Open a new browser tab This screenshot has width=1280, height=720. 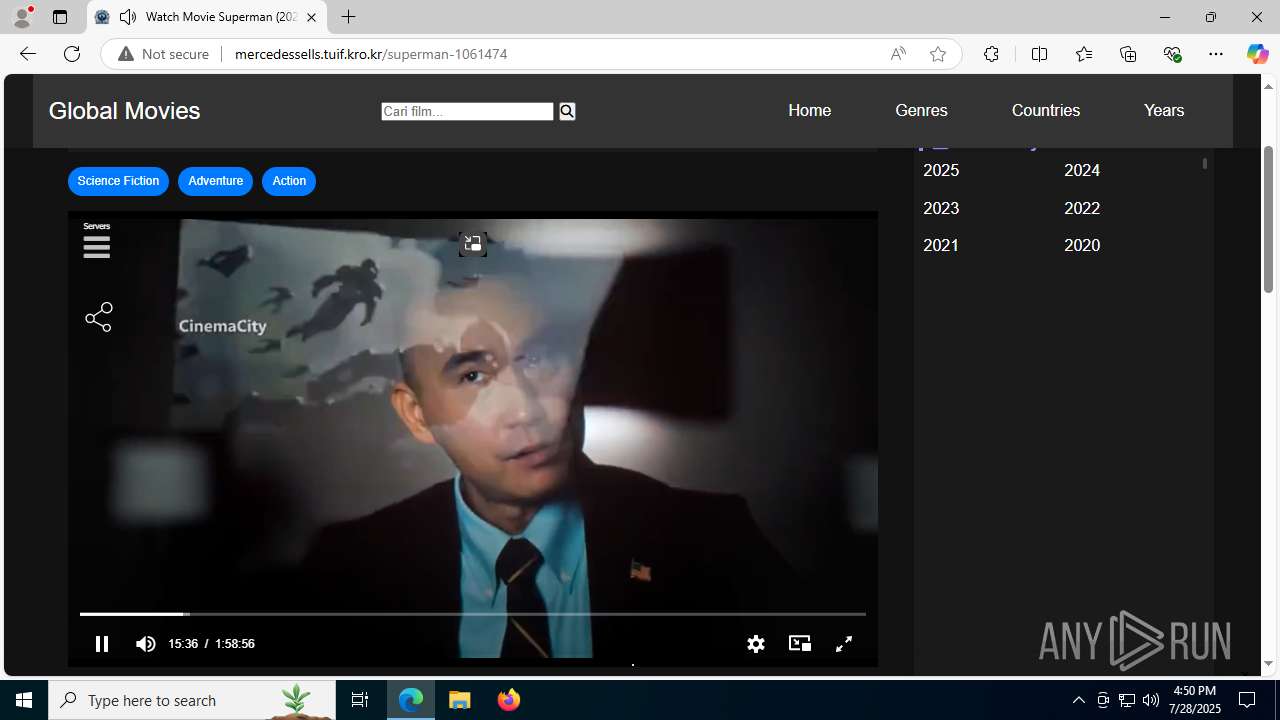pyautogui.click(x=348, y=17)
